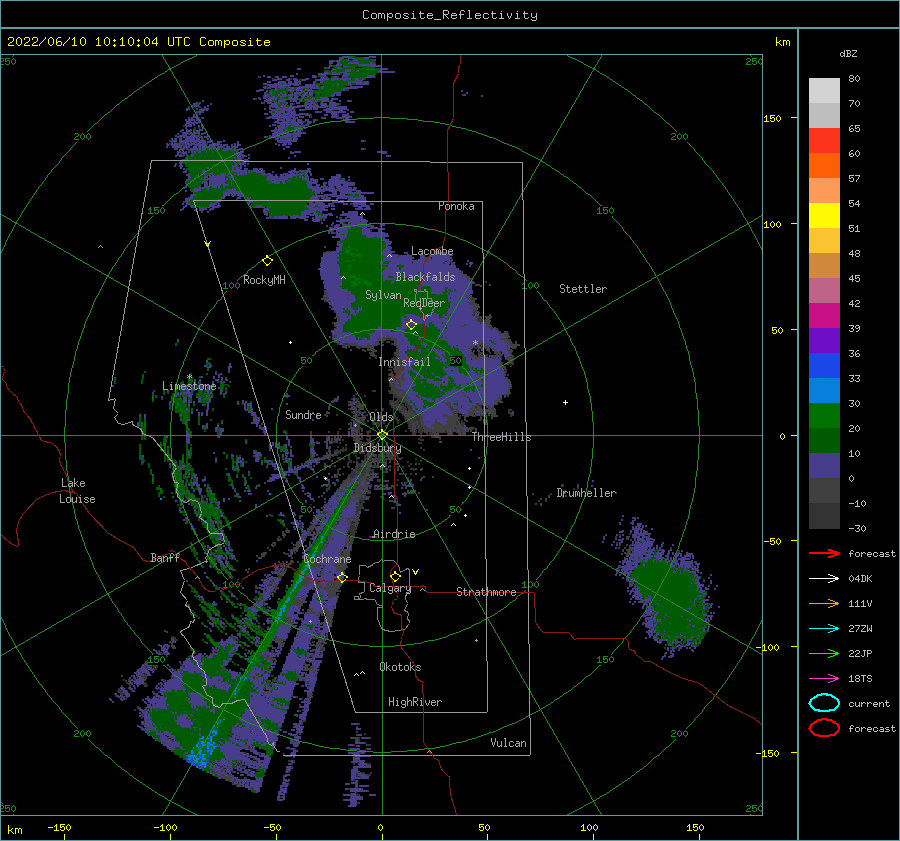Click the magenta 18TS arrow icon
Viewport: 900px width, 841px height.
[824, 679]
